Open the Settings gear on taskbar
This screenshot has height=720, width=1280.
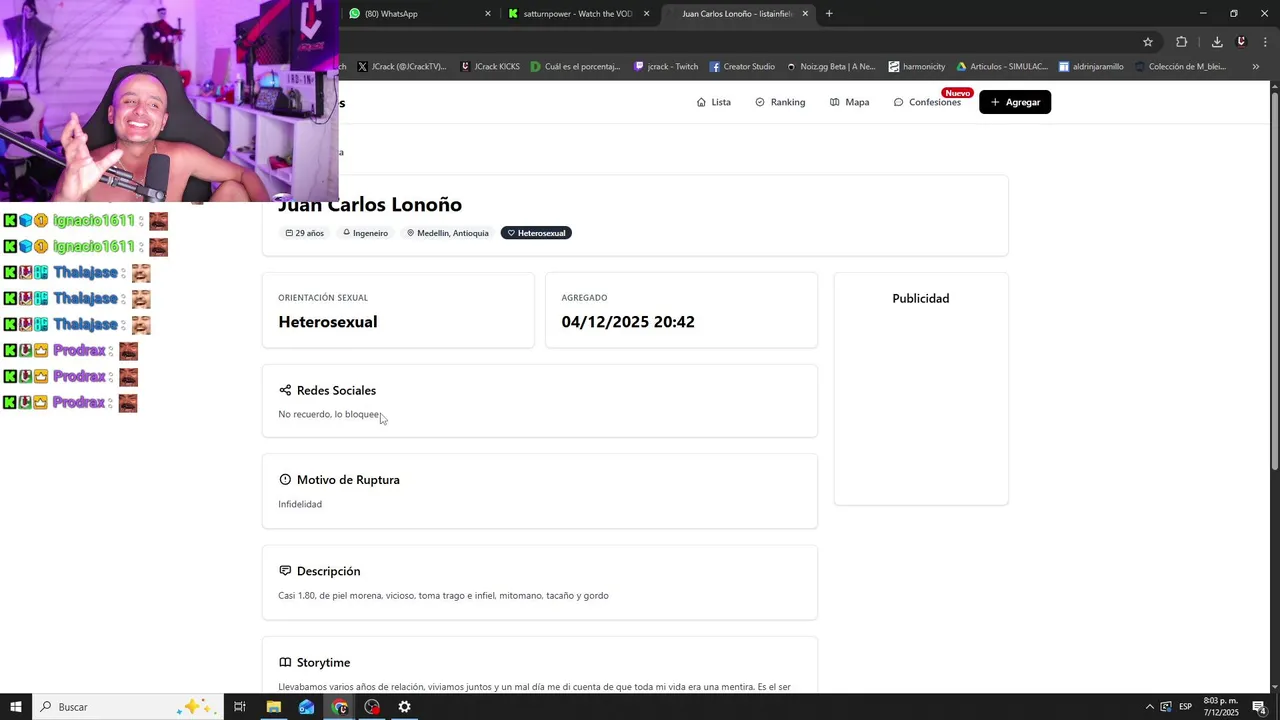point(404,707)
